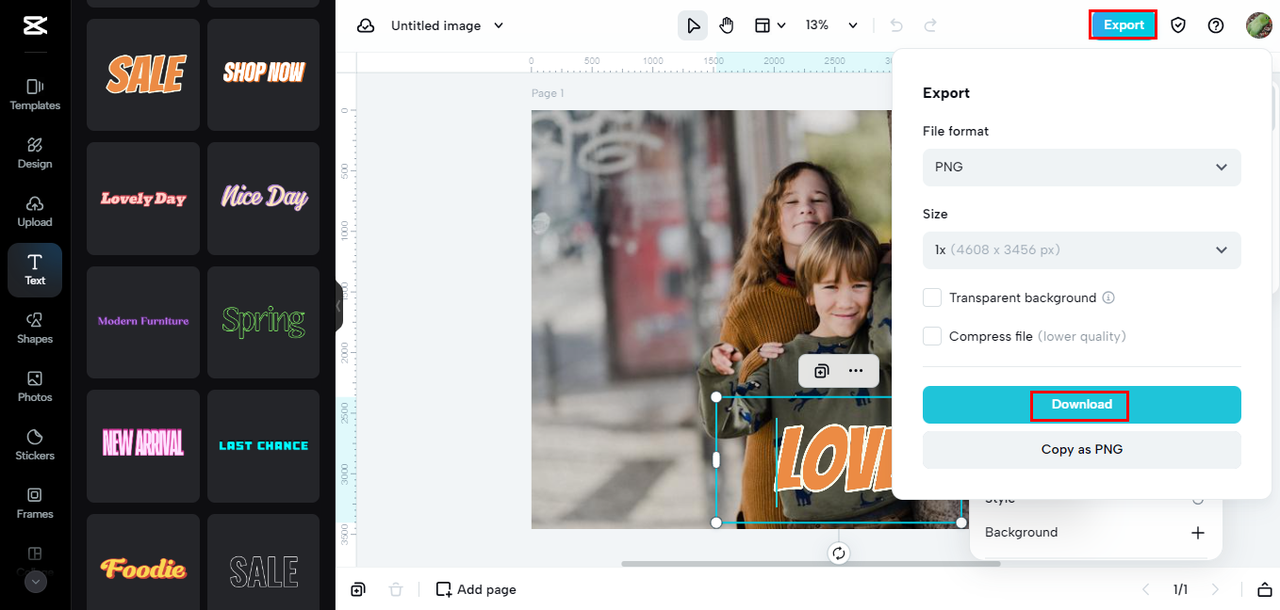Open the help question mark icon

click(1215, 25)
